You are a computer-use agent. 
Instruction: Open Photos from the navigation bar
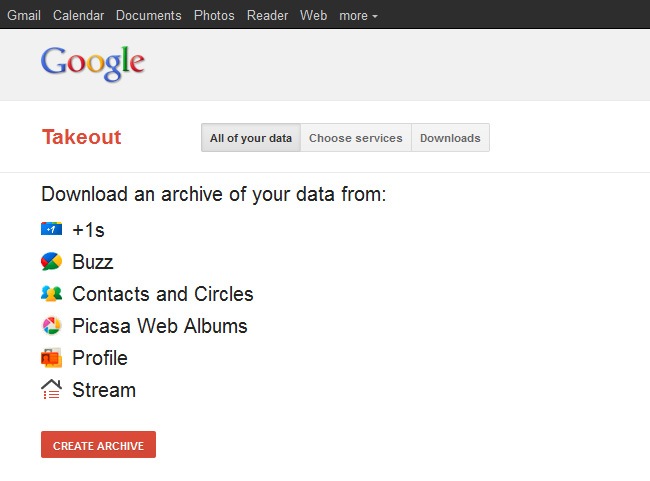[214, 15]
